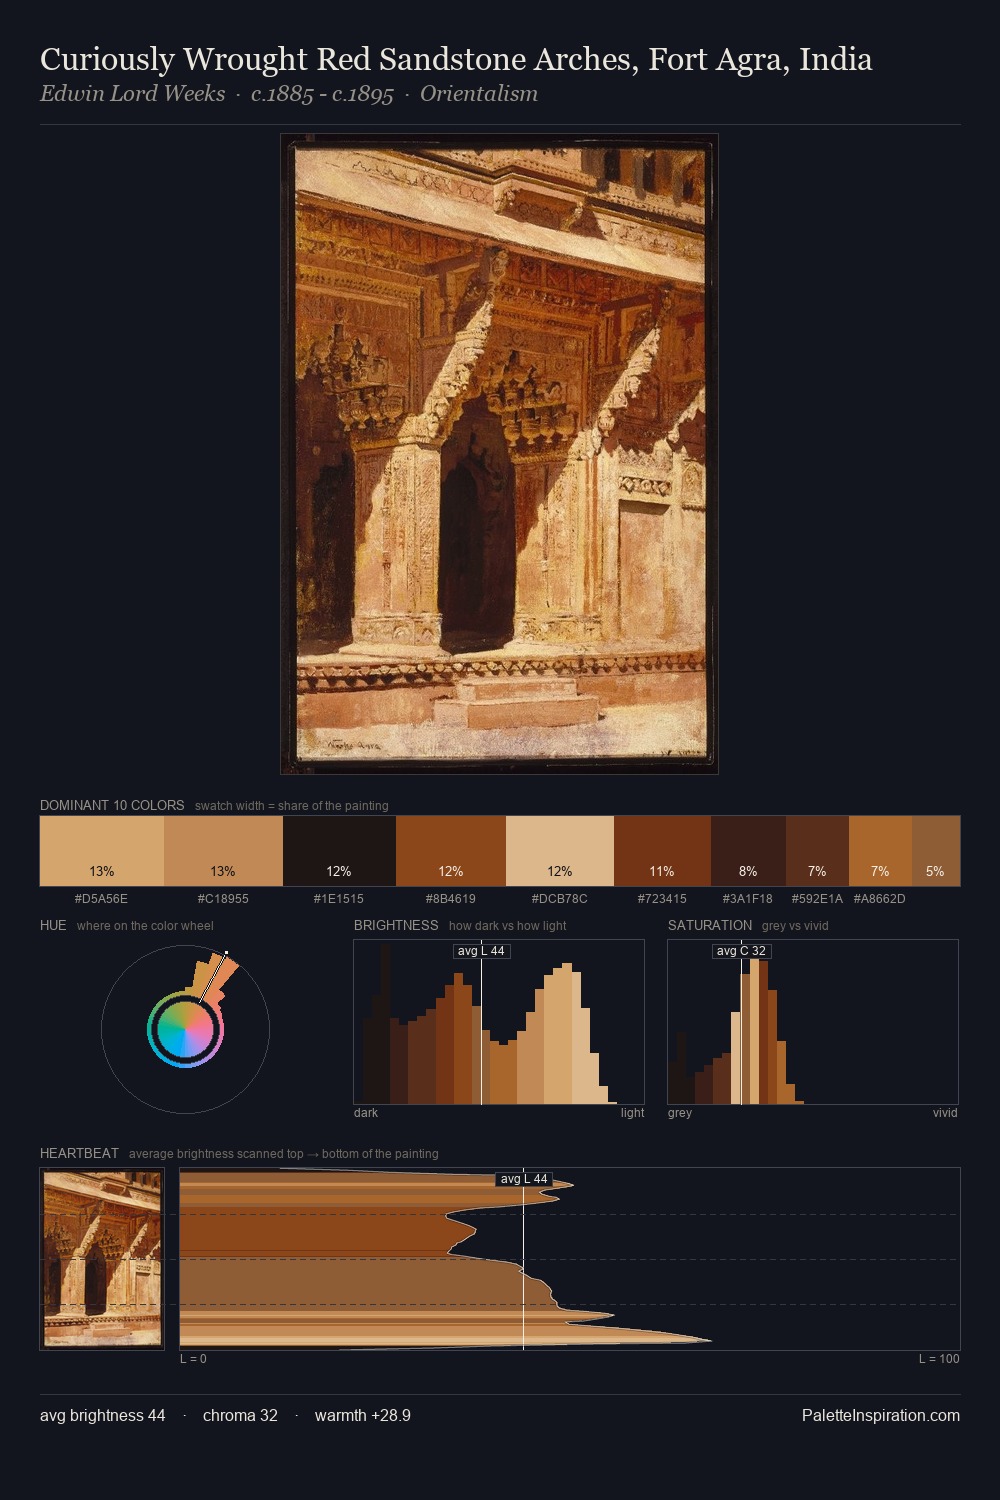Click 'swatch width = share of the painting' caption
Viewport: 1000px width, 1500px height.
(292, 806)
